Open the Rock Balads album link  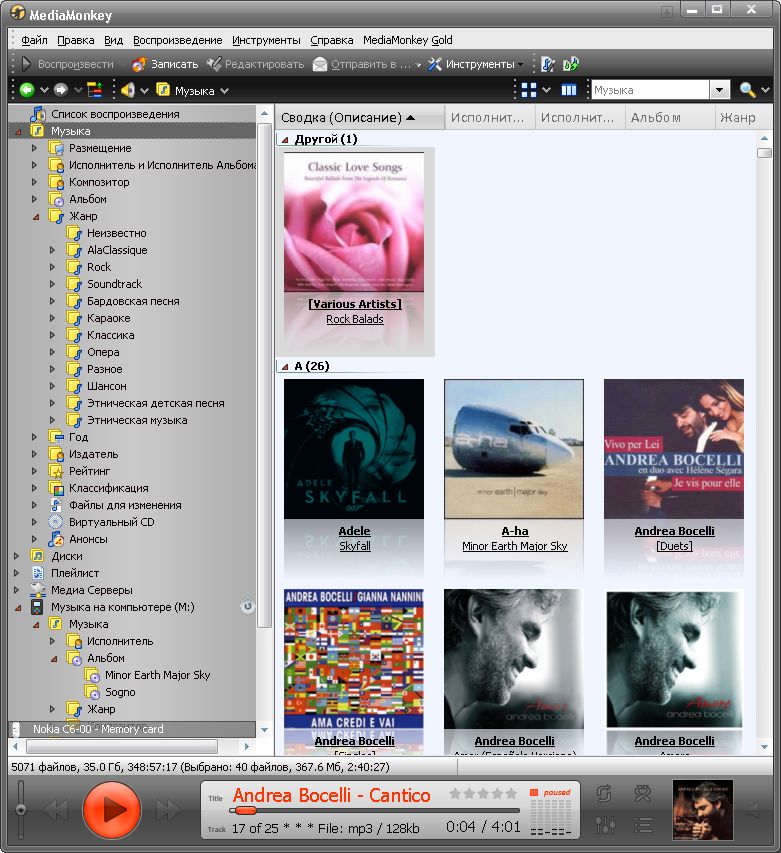355,319
